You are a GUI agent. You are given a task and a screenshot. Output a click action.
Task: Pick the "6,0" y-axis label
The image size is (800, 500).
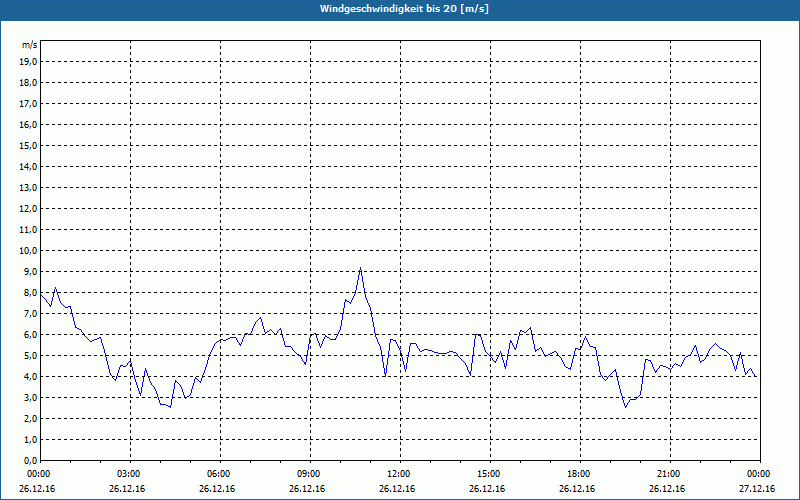point(30,335)
